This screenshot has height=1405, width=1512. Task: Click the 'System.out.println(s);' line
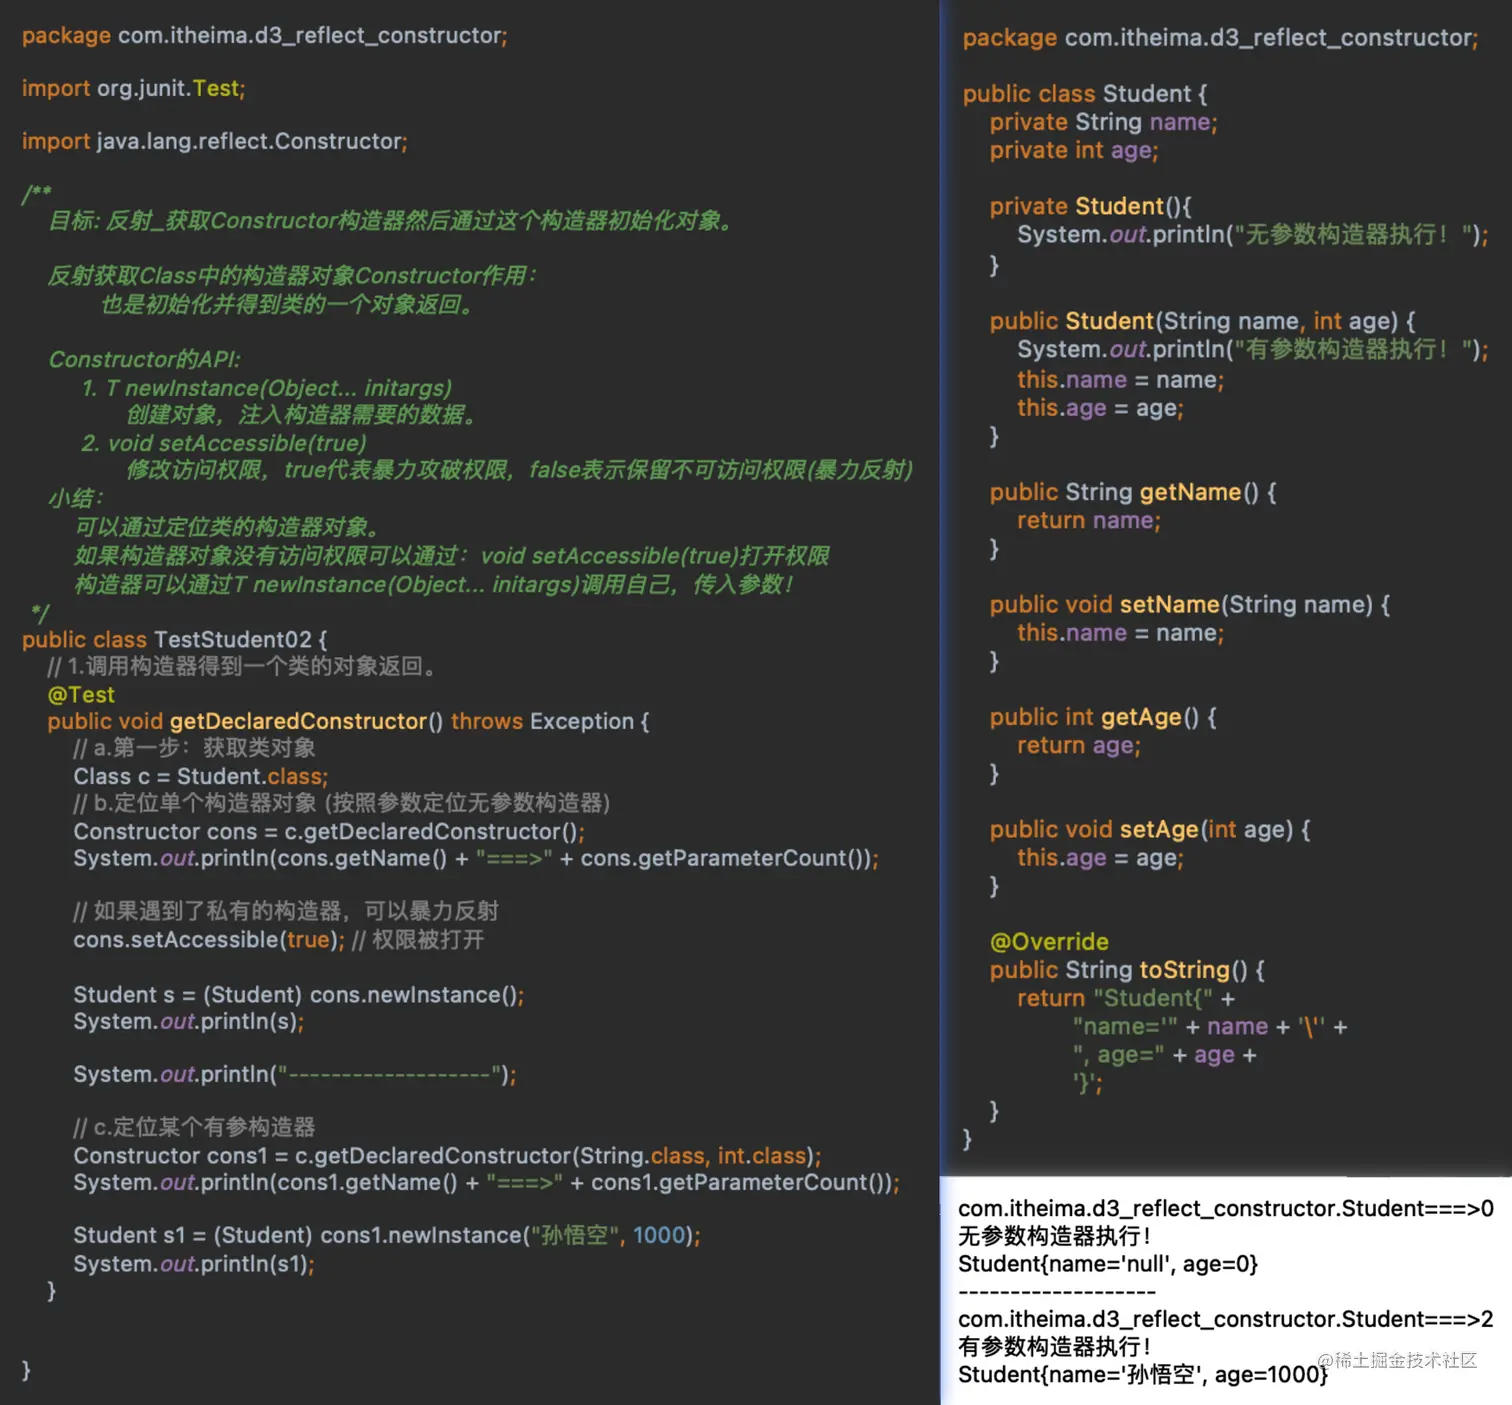[188, 1021]
